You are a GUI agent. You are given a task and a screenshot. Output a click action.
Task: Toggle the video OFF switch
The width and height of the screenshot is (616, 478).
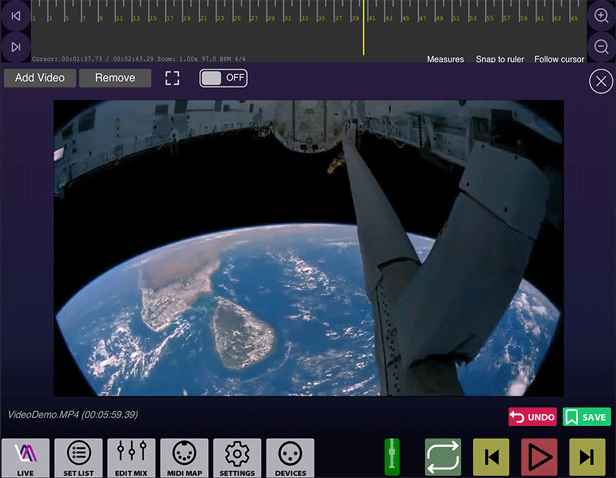pos(223,78)
